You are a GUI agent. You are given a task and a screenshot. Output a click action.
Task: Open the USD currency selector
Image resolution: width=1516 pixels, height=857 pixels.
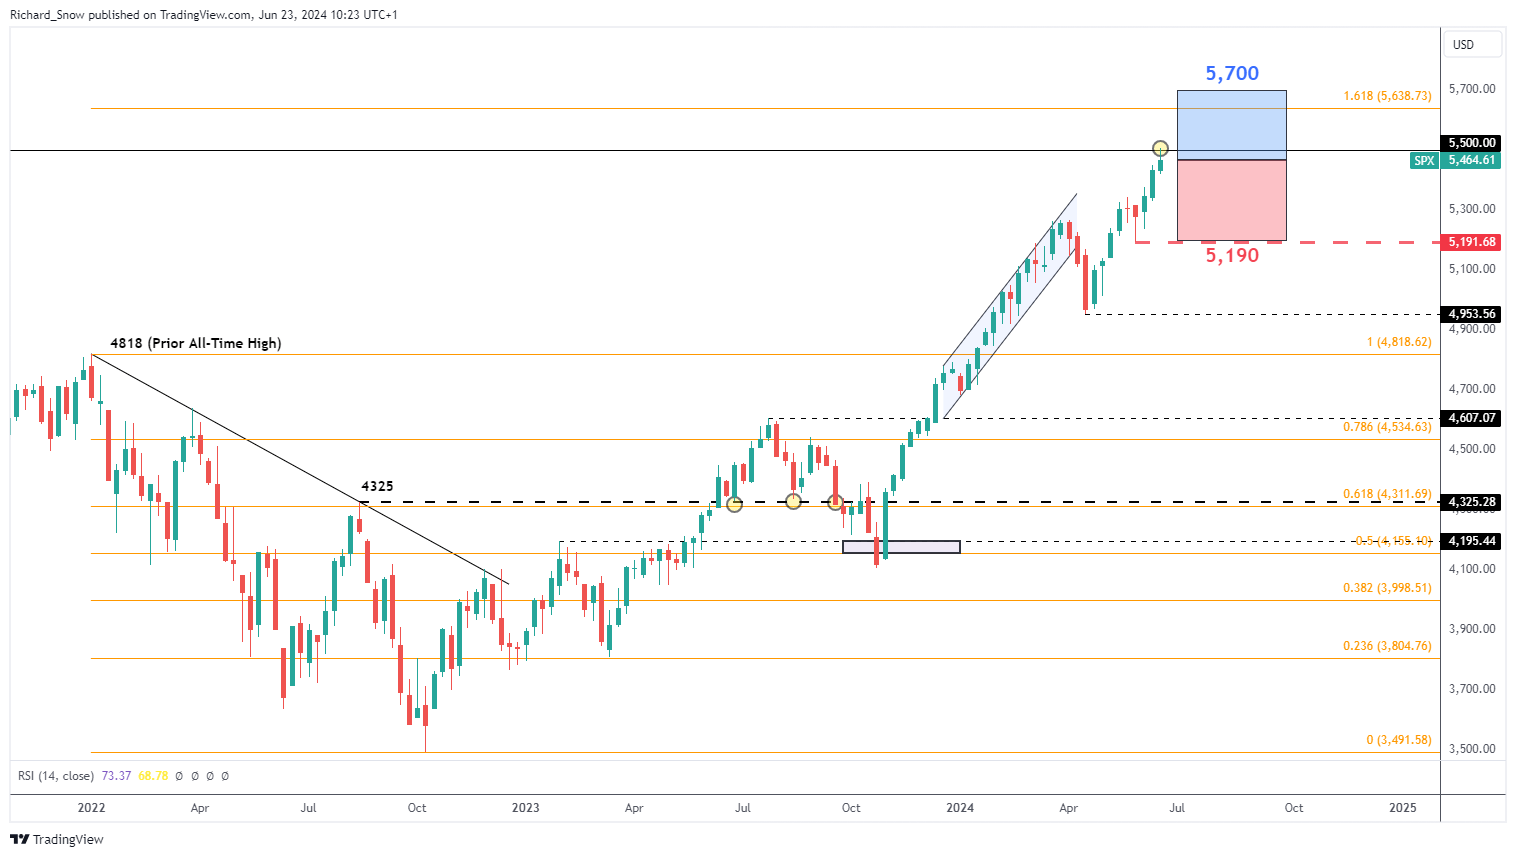[1473, 45]
